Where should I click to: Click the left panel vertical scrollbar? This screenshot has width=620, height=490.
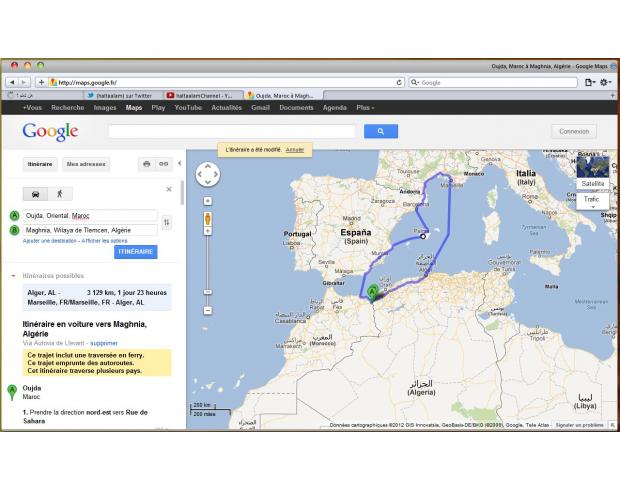[182, 193]
